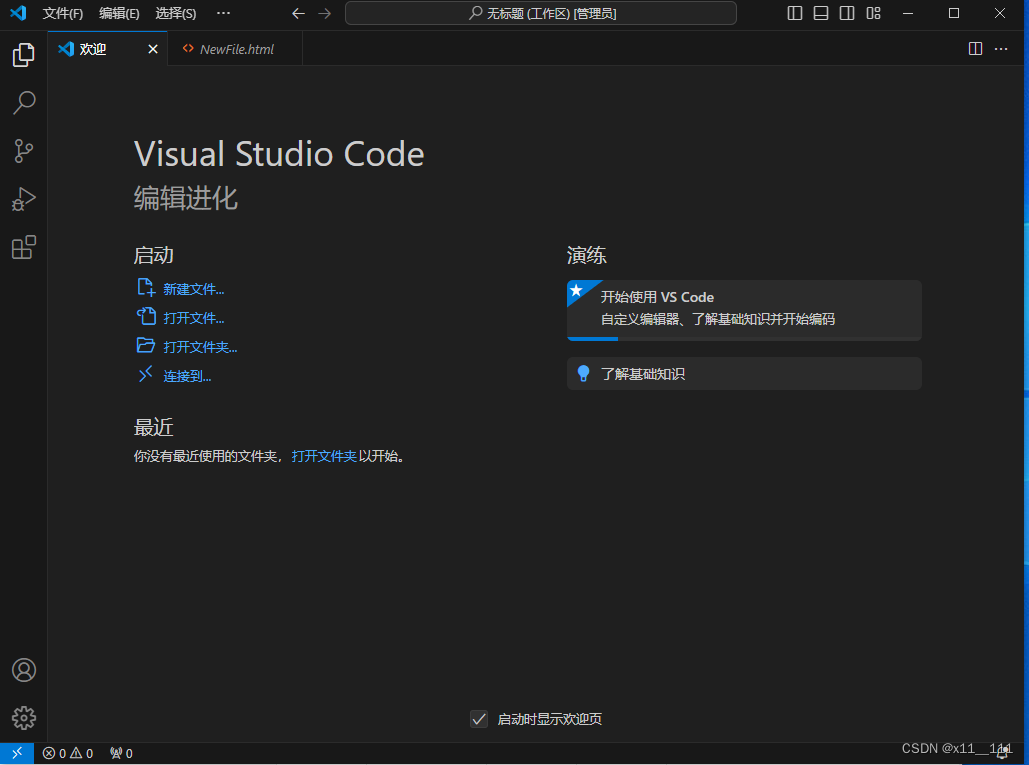Viewport: 1029px width, 765px height.
Task: Go forward using the right arrow
Action: [x=325, y=13]
